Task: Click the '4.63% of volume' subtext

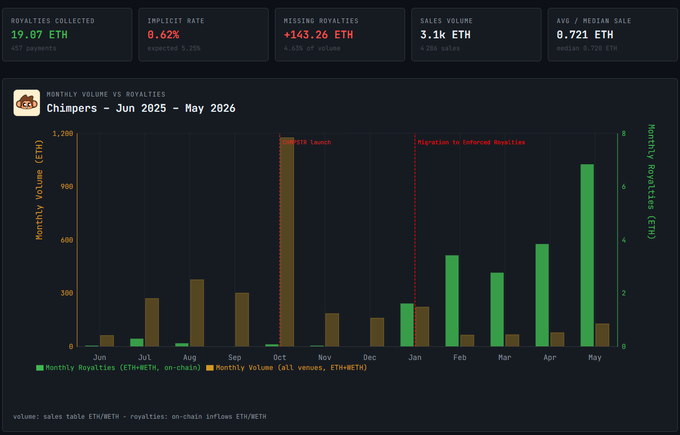Action: (312, 48)
